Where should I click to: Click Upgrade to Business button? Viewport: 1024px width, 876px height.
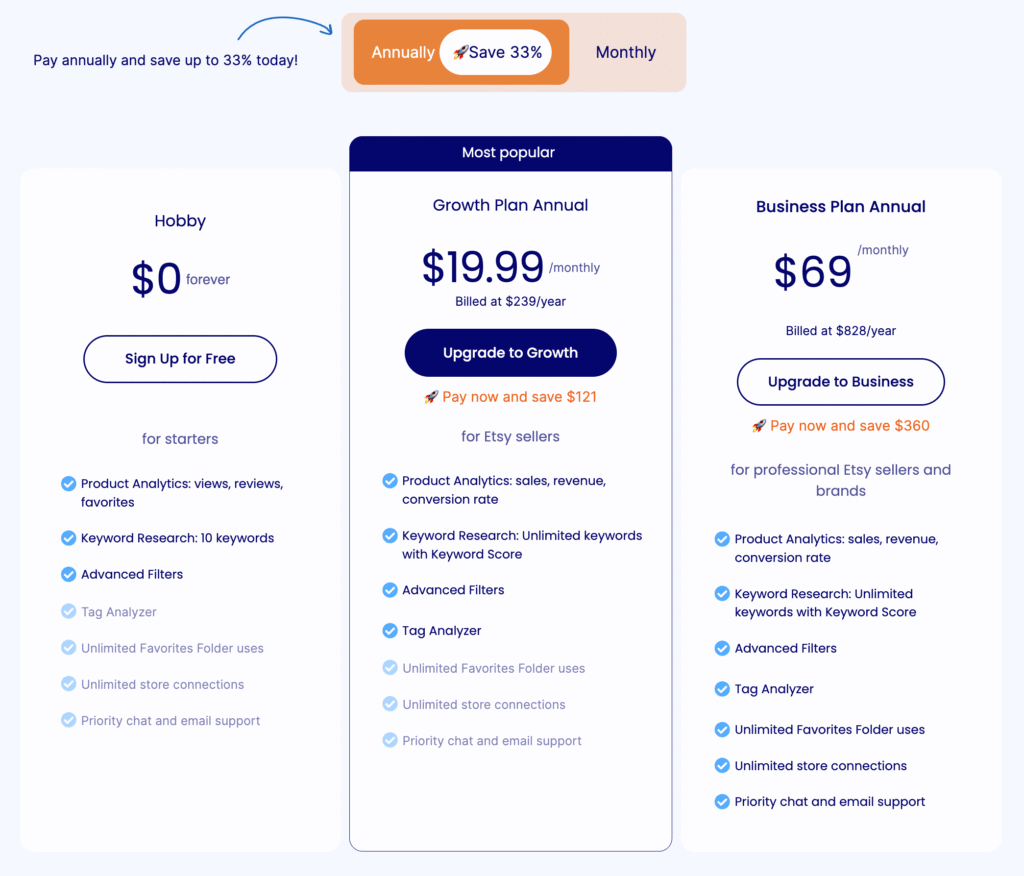click(x=840, y=381)
